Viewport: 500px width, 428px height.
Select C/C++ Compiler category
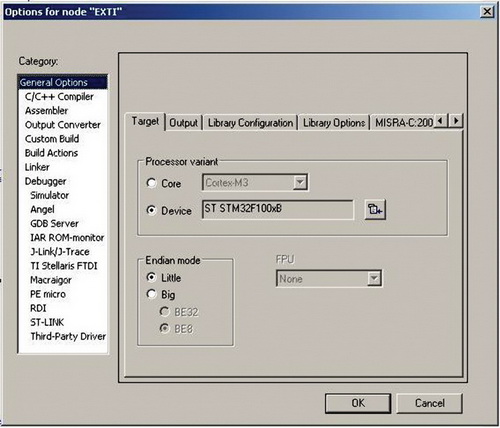tap(59, 97)
